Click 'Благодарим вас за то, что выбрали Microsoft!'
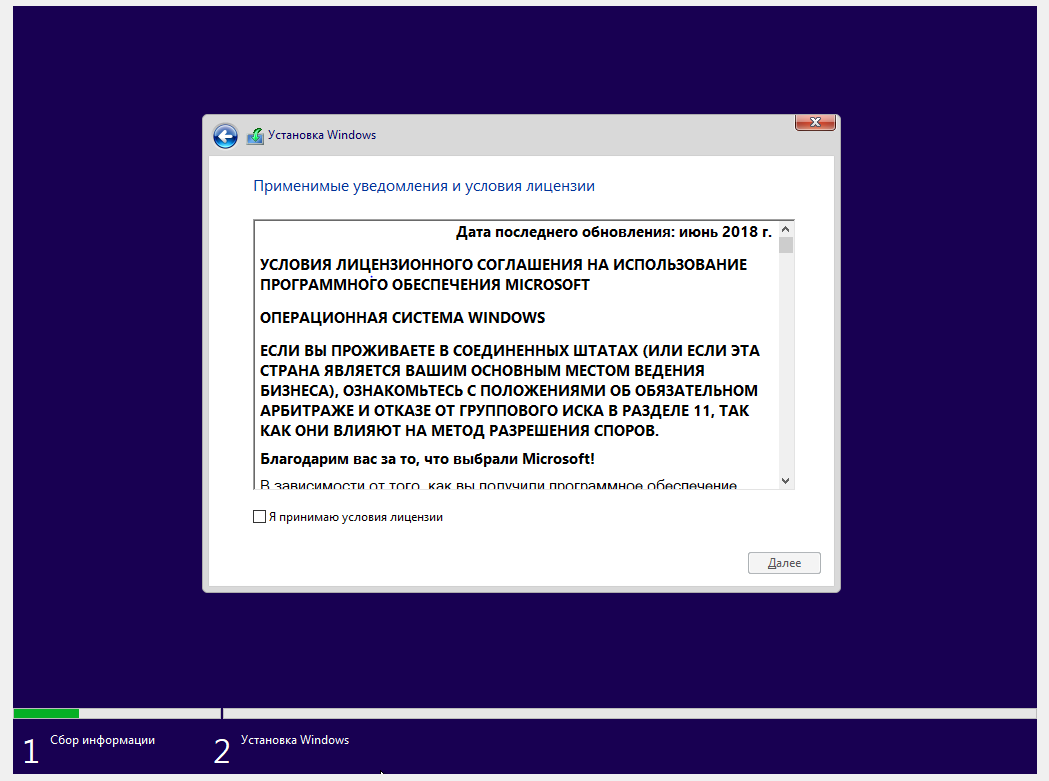Viewport: 1049px width, 781px height. (x=427, y=459)
